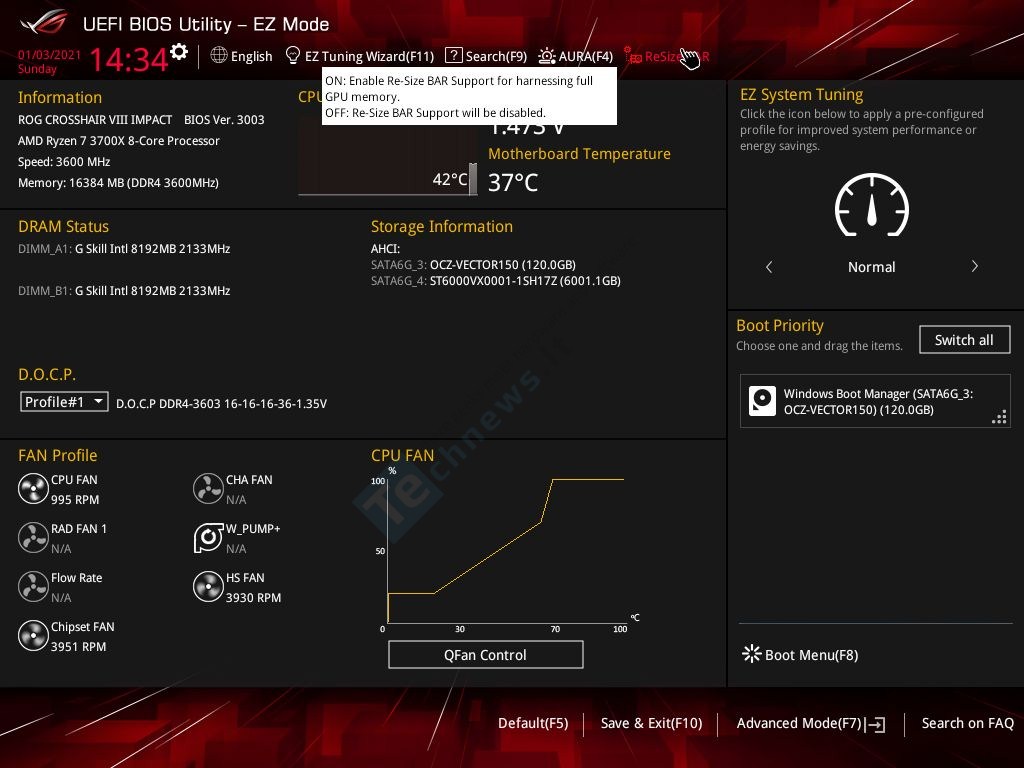Screen dimensions: 1024x768
Task: Select next EZ System Tuning profile
Action: tap(974, 266)
